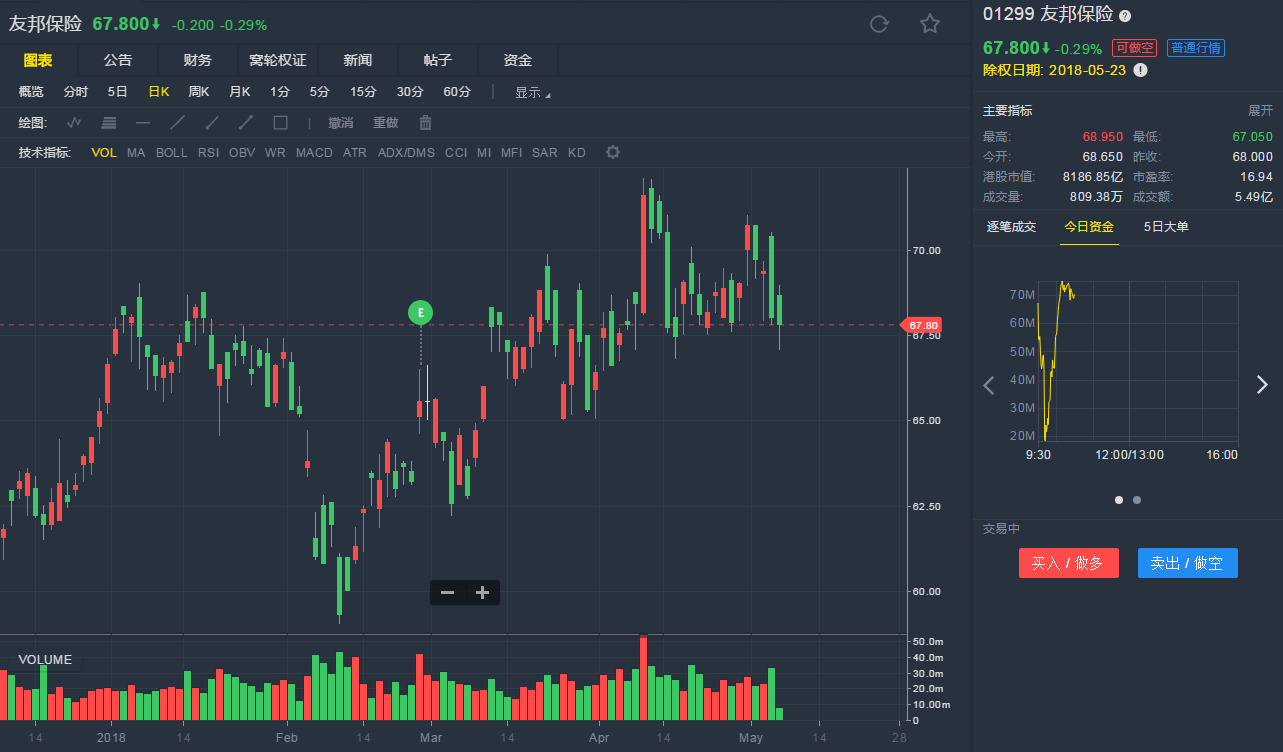Select 分时 intraday view
Viewport: 1283px width, 752px height.
[75, 92]
